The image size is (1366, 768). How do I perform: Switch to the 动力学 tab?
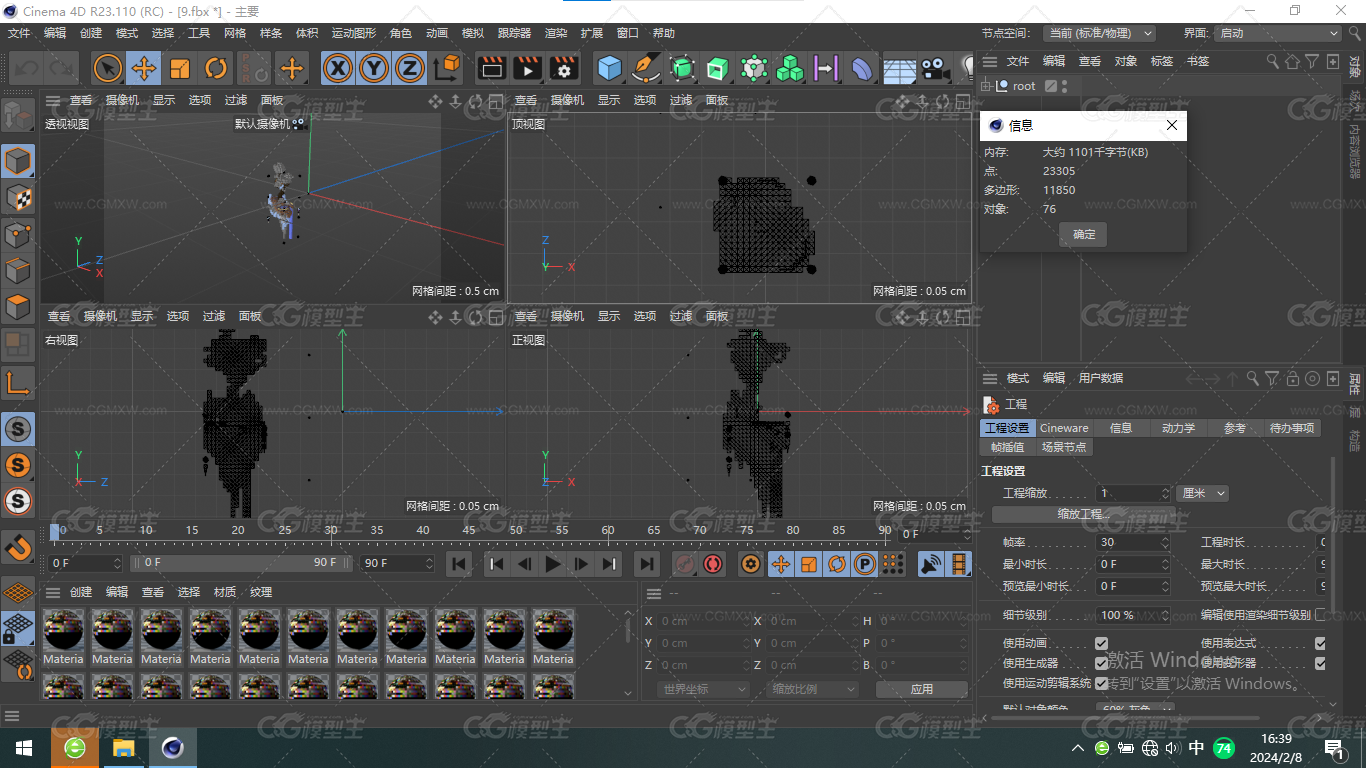pos(1178,428)
